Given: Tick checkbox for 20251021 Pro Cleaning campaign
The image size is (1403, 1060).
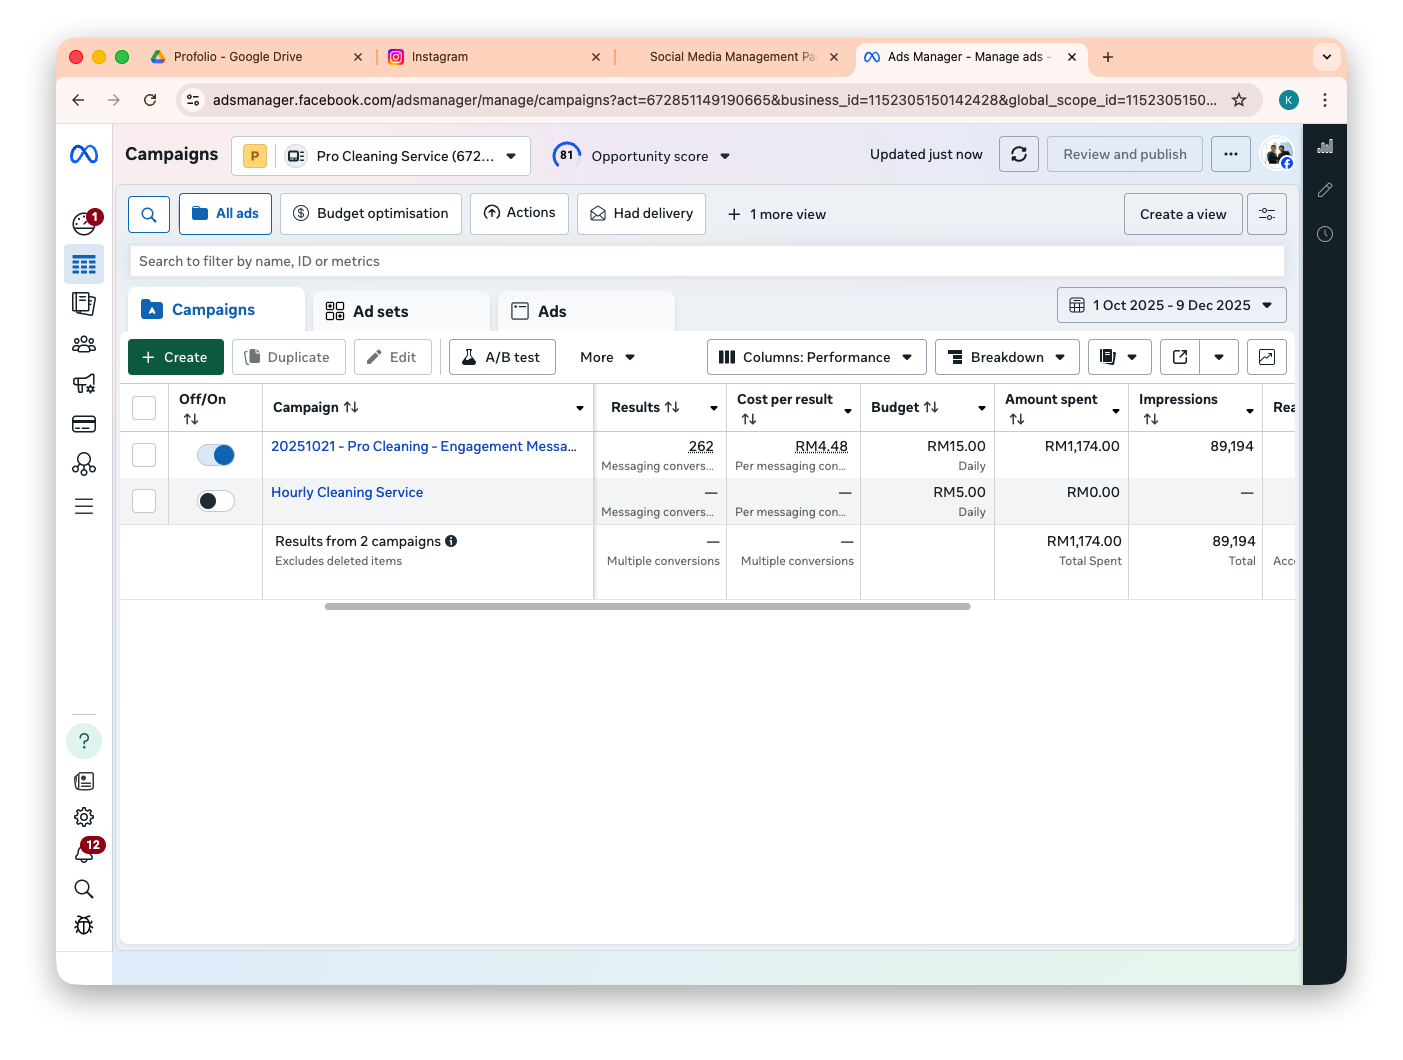Looking at the screenshot, I should coord(144,455).
